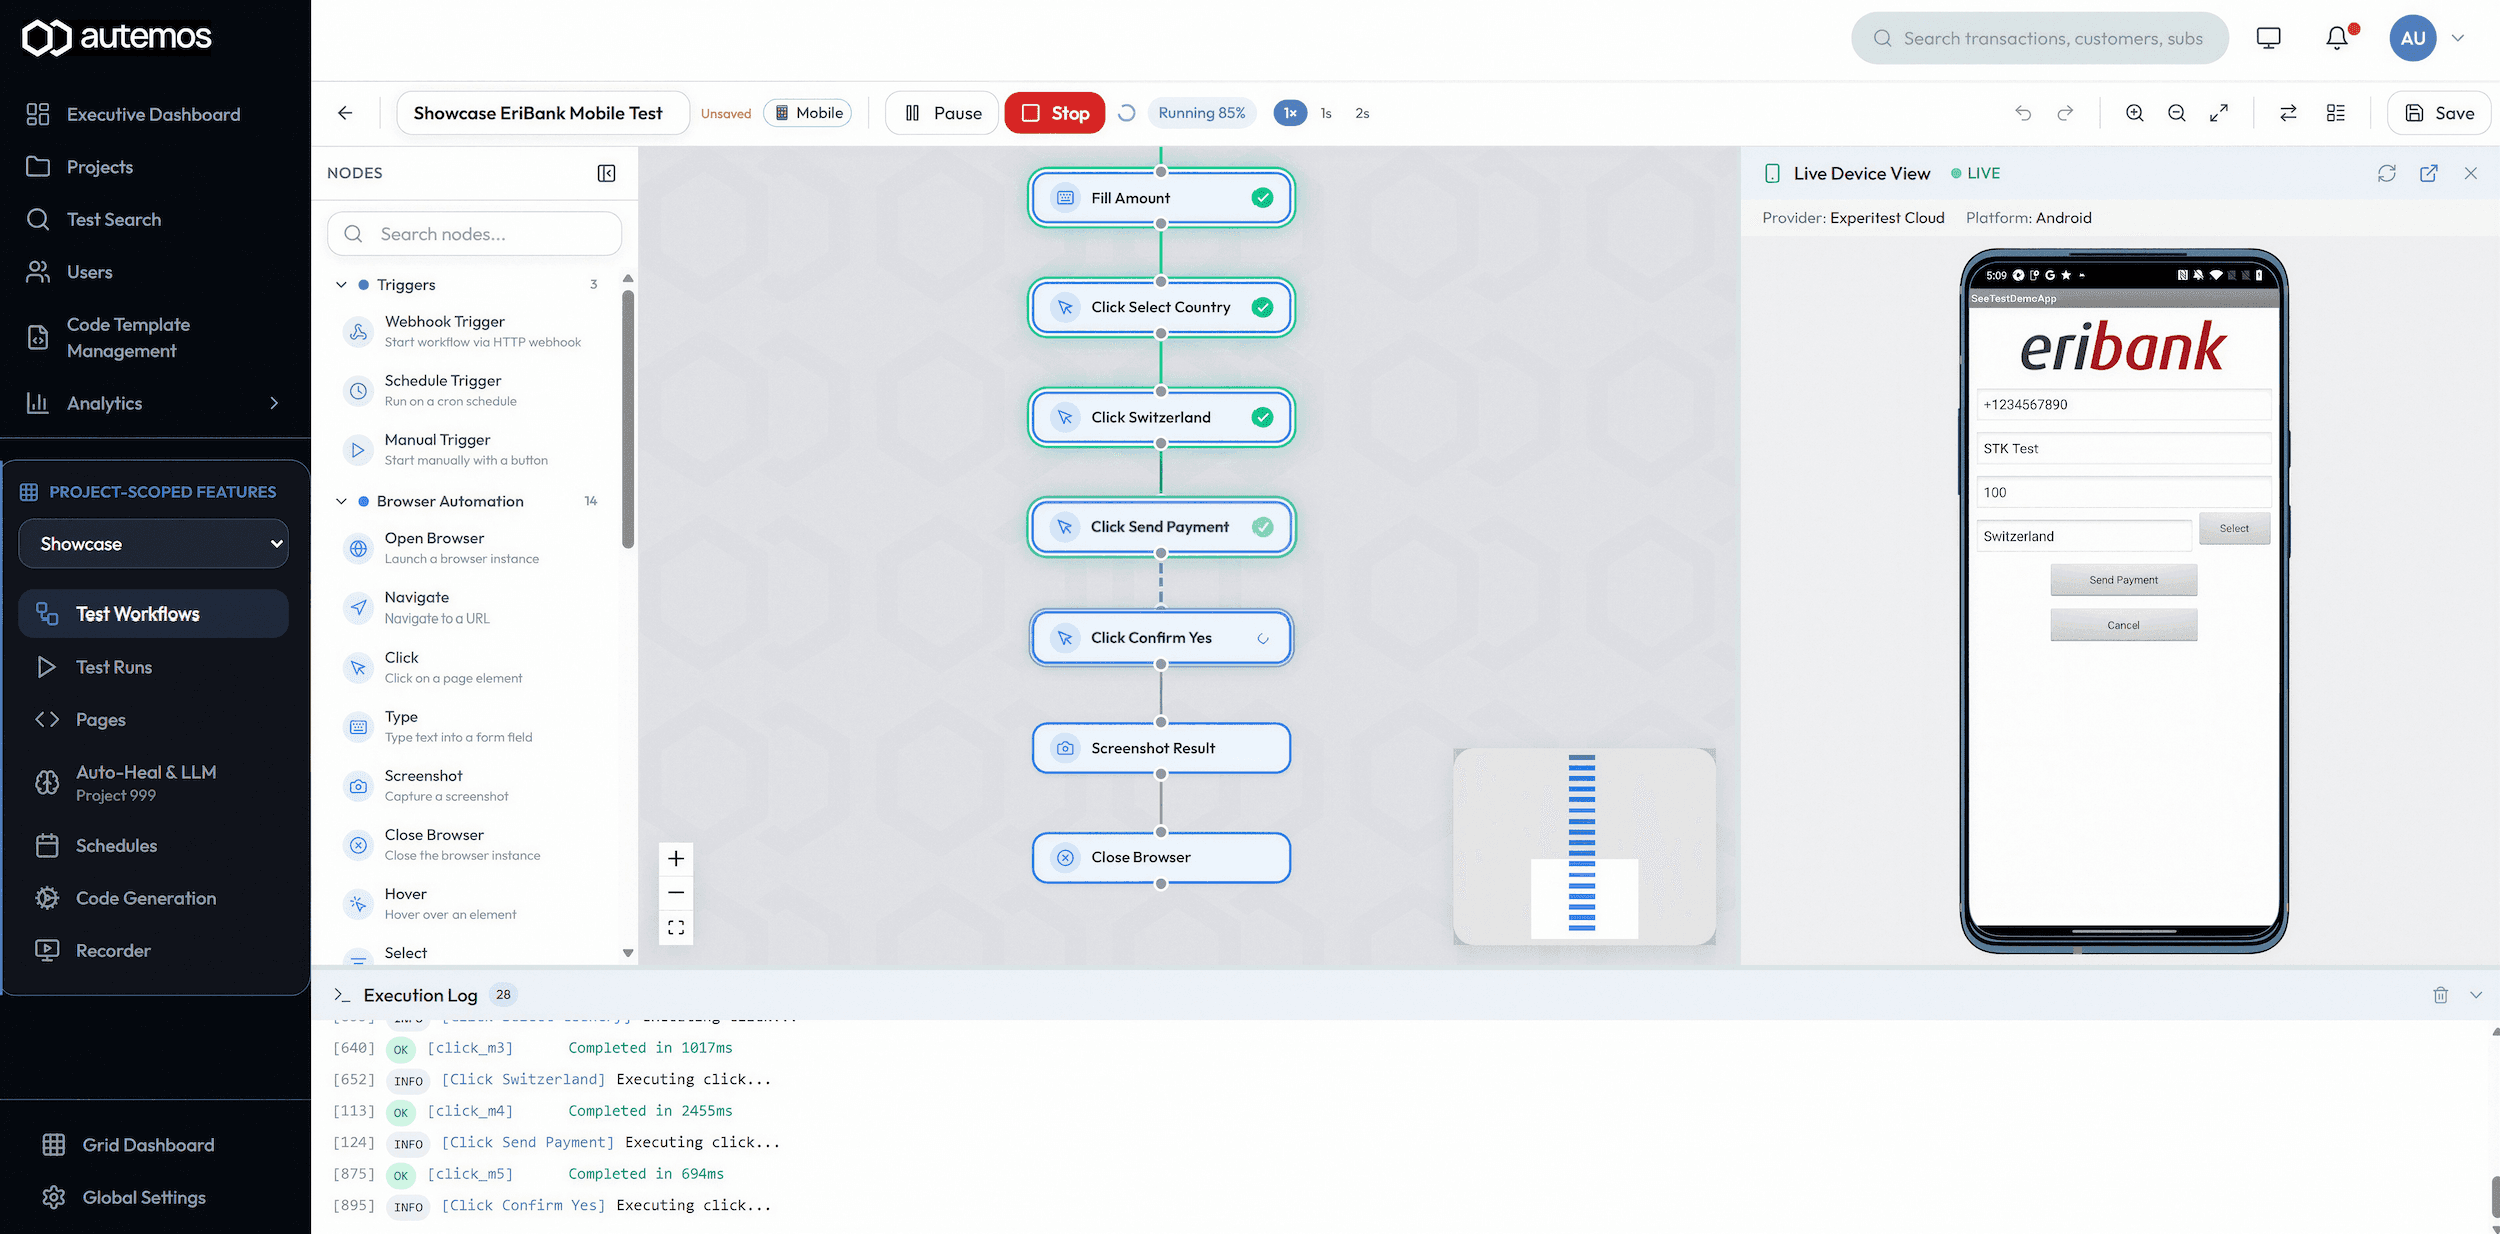Open device view in new window
2500x1234 pixels.
tap(2428, 173)
